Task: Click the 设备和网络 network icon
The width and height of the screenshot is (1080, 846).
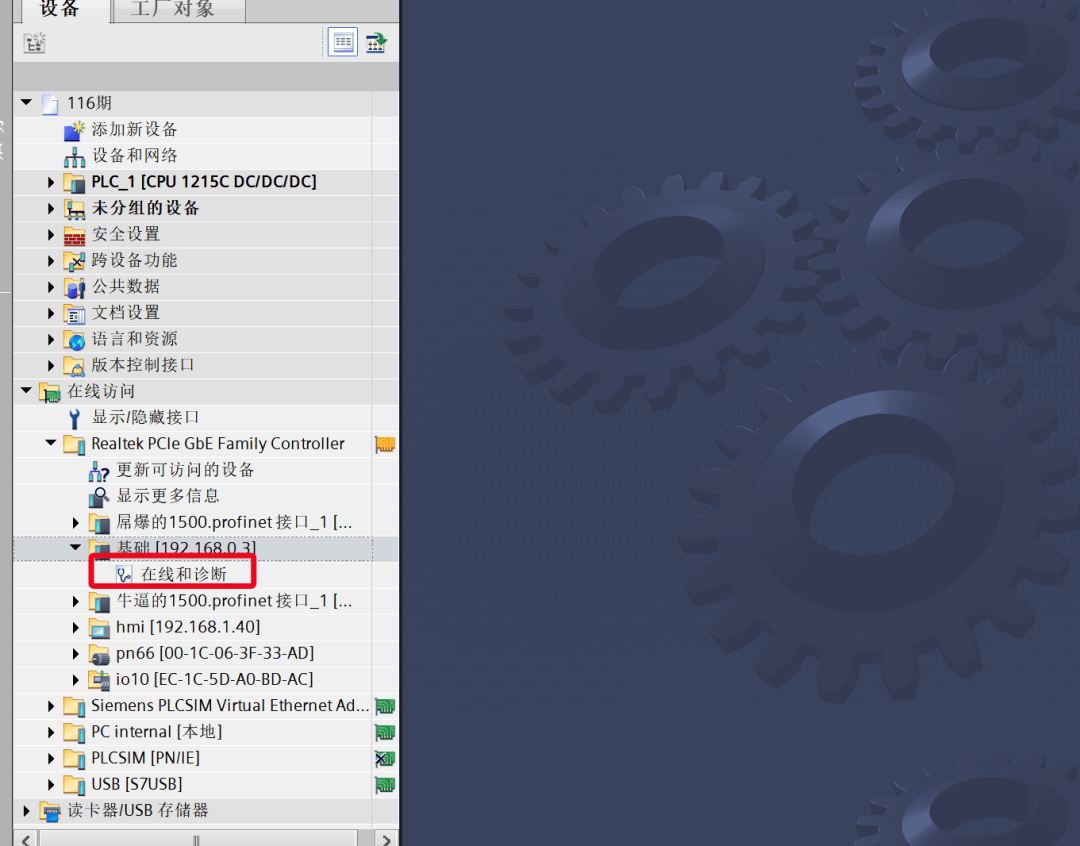Action: tap(74, 156)
